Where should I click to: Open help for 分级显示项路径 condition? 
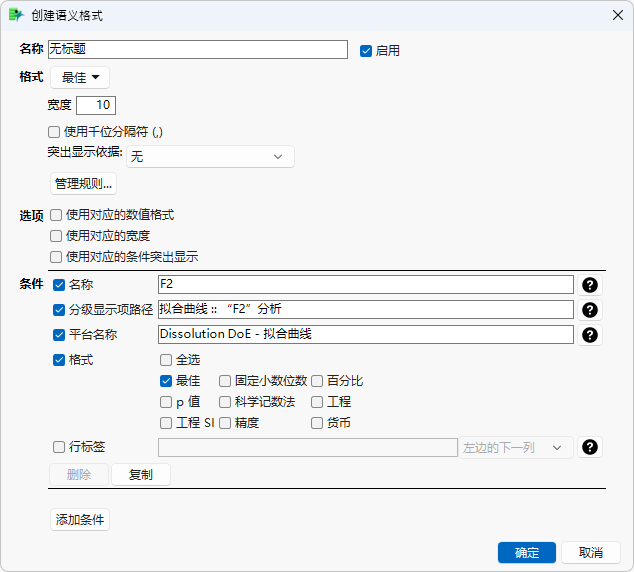tap(590, 310)
